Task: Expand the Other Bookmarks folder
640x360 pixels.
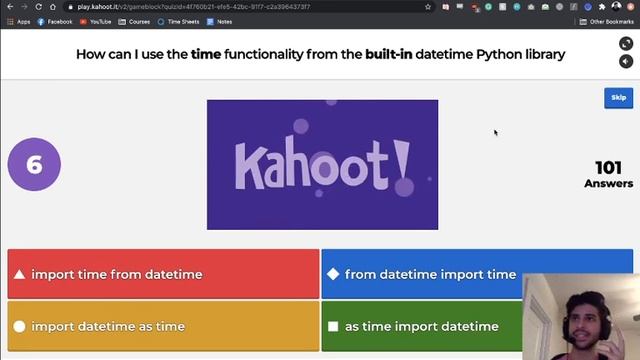Action: (607, 22)
